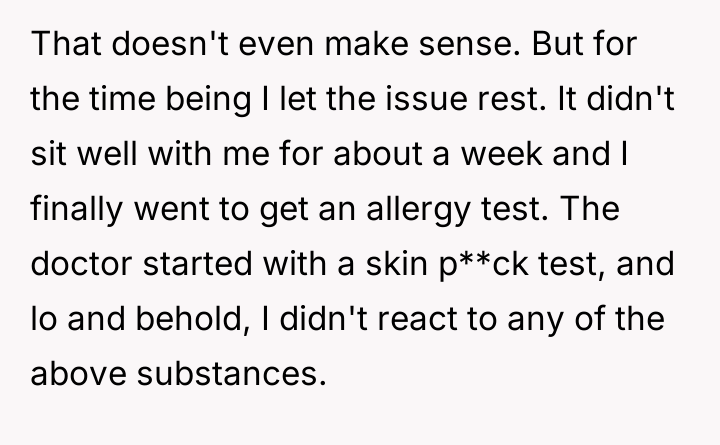Click the word "finally"
Viewport: 720px width, 445px height.
(67, 210)
